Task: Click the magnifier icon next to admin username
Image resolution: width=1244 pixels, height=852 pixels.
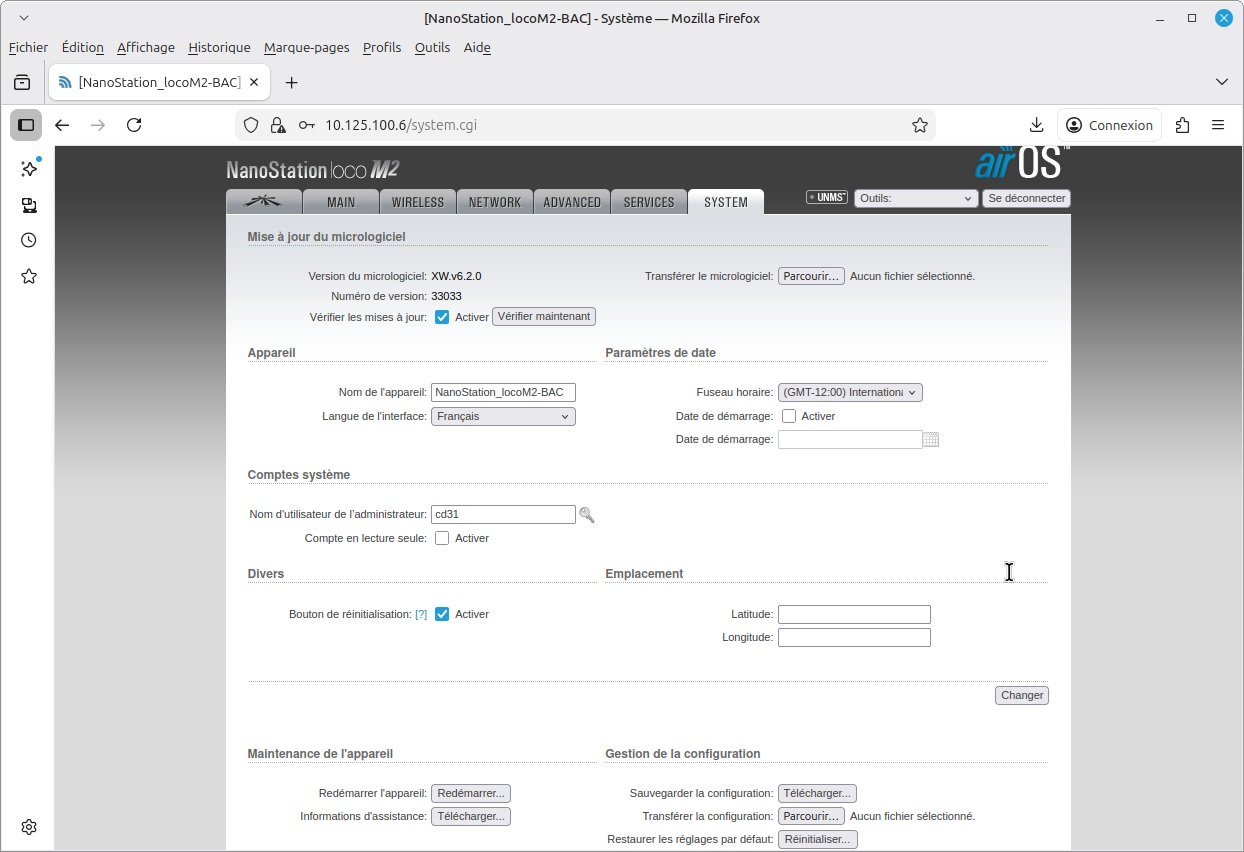Action: point(587,515)
